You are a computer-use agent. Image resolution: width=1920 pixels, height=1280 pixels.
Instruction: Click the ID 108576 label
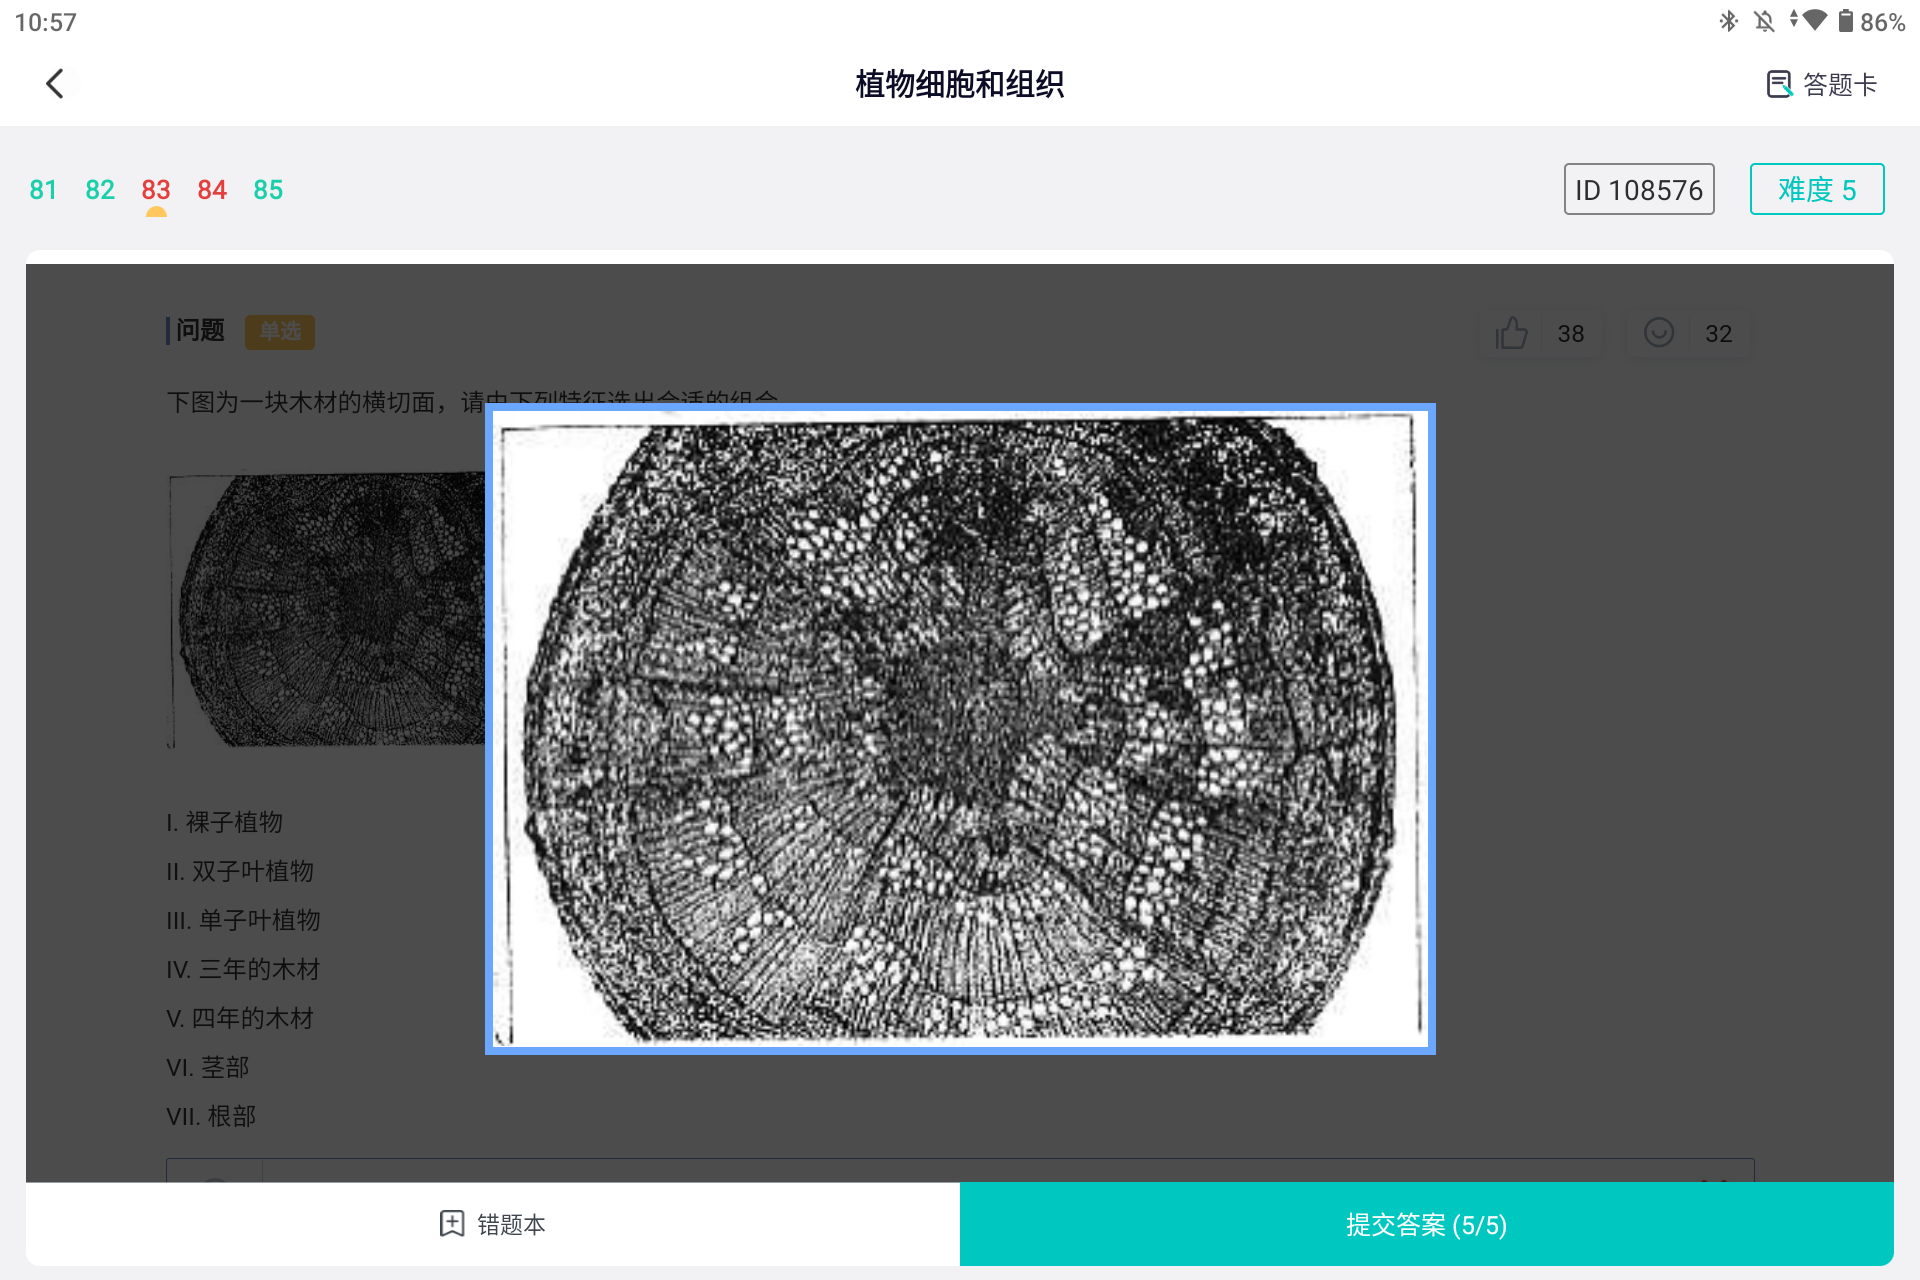[1639, 189]
